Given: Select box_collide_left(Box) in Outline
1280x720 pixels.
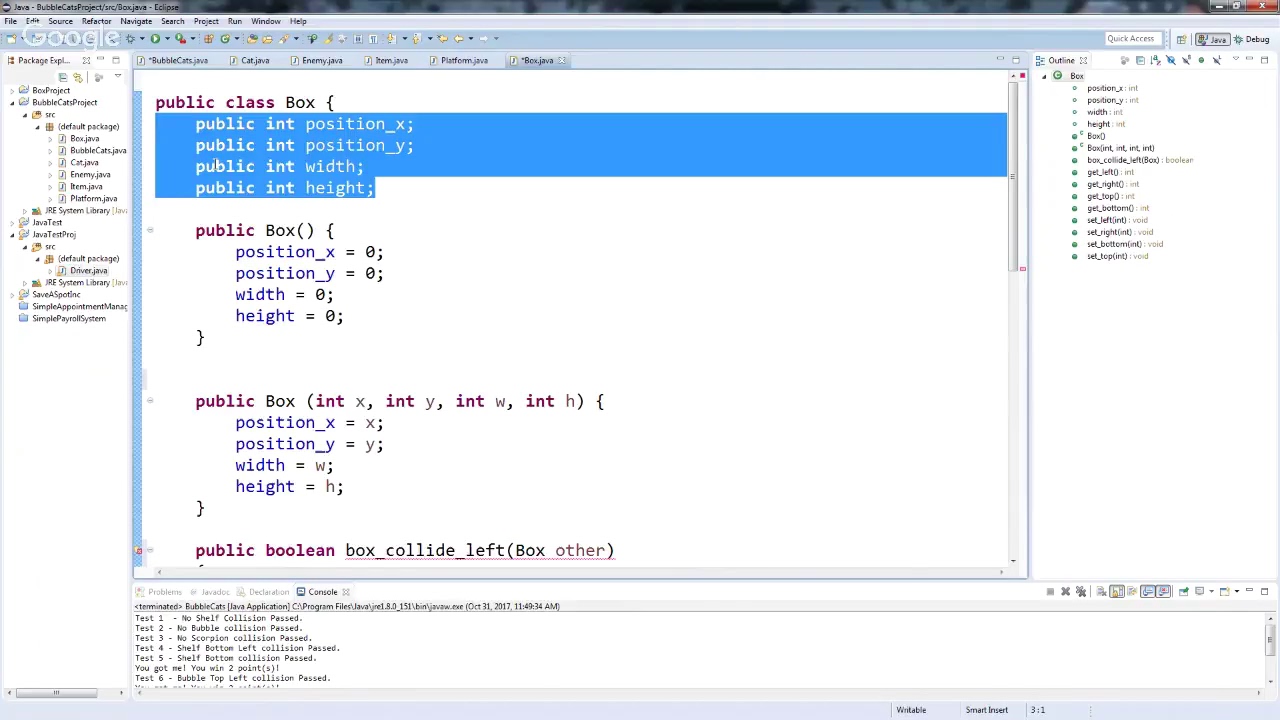Looking at the screenshot, I should click(1139, 160).
